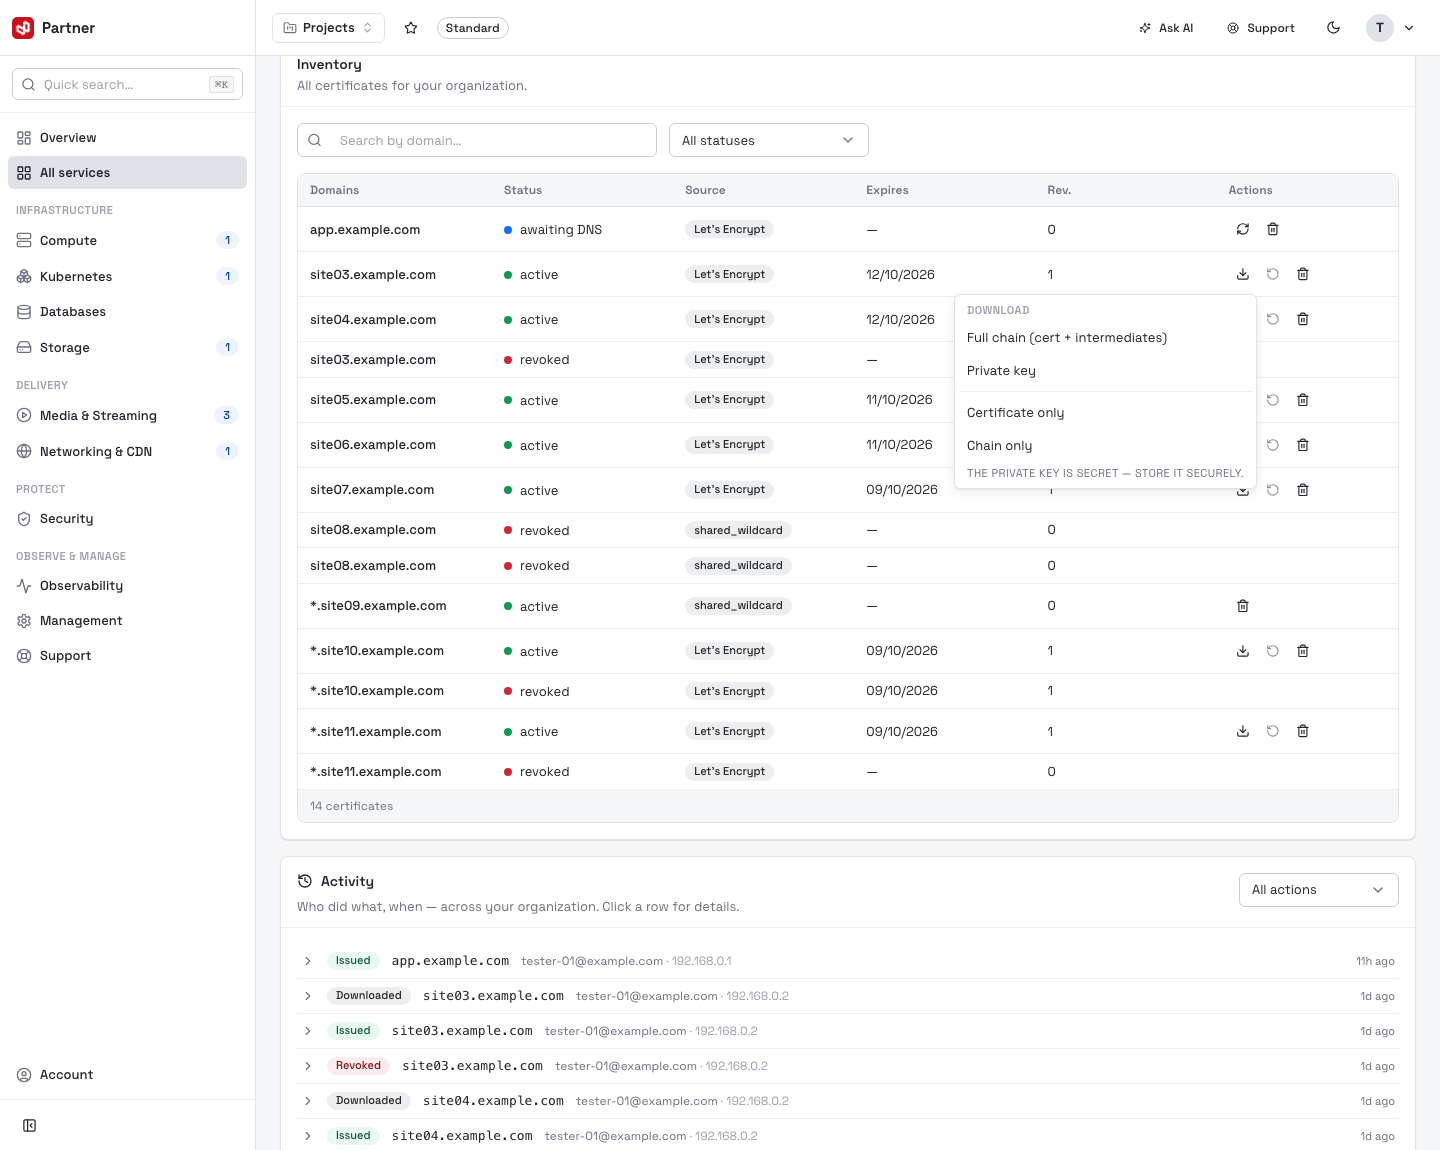Click the reissue icon for *.site10.example.com
1440x1150 pixels.
click(x=1273, y=651)
